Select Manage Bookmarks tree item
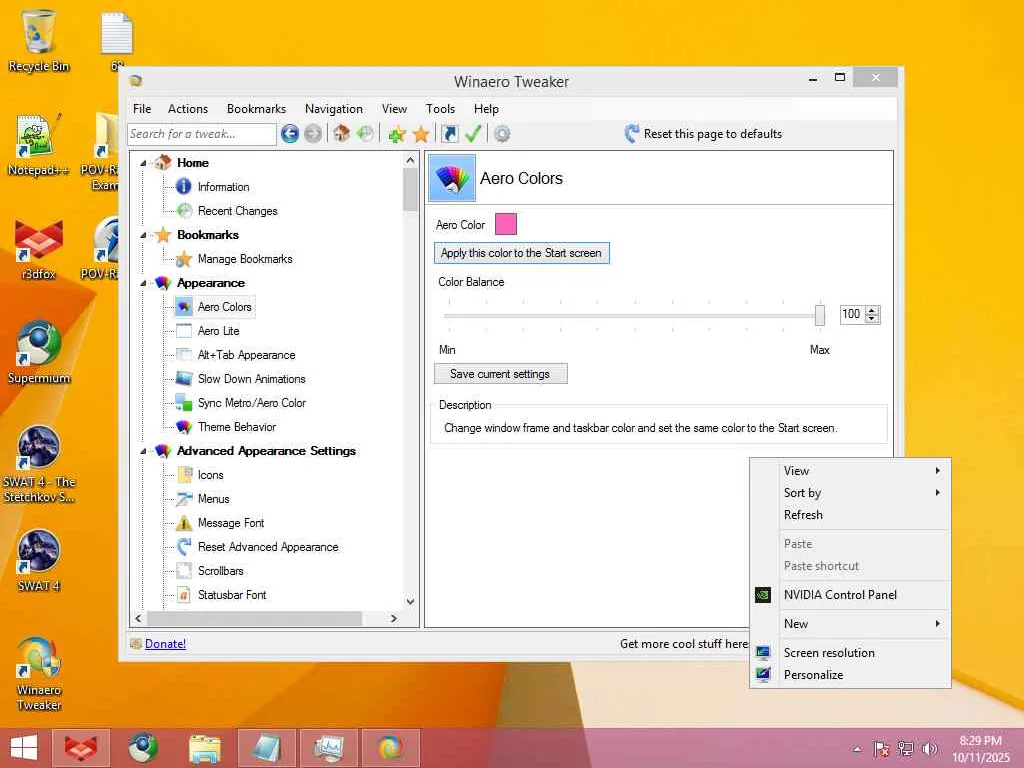Viewport: 1024px width, 768px height. (x=245, y=259)
